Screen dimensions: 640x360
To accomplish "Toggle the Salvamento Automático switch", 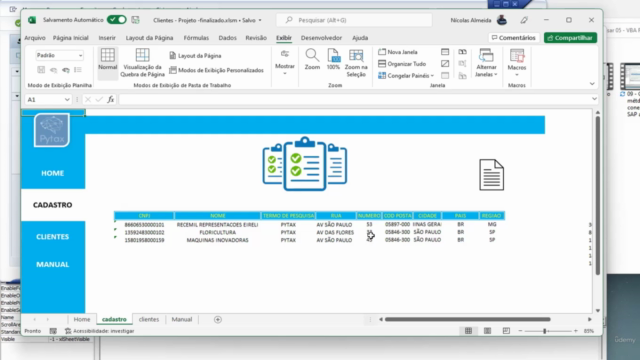I will pyautogui.click(x=117, y=20).
